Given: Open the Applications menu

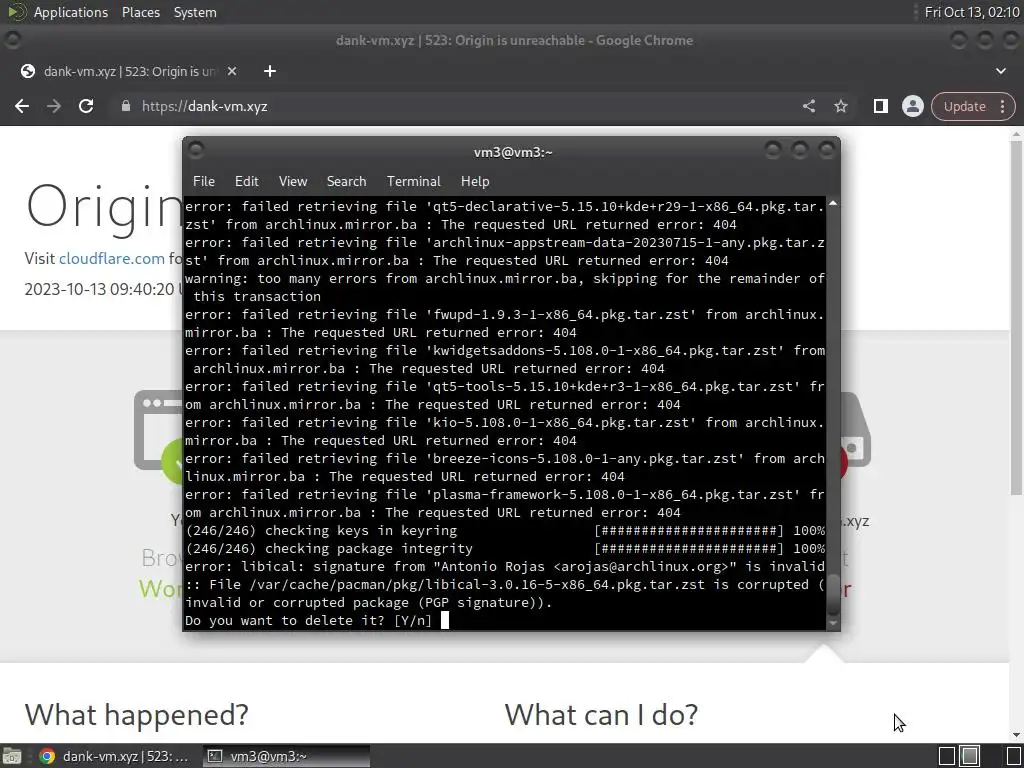Looking at the screenshot, I should [x=71, y=12].
